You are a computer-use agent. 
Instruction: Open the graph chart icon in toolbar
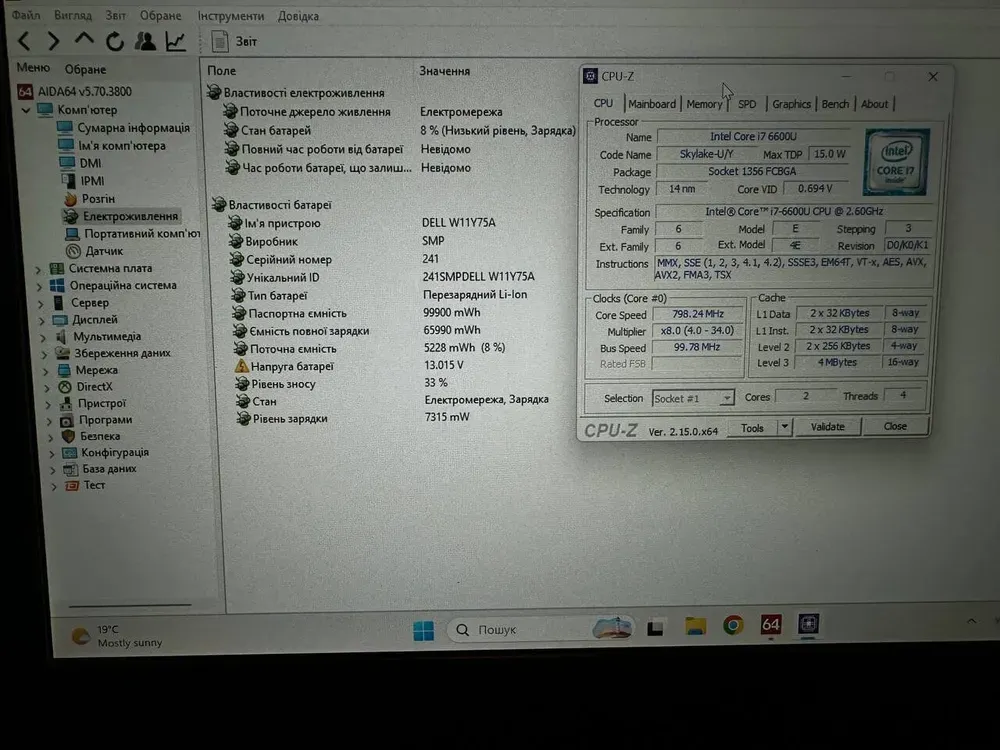(x=176, y=41)
